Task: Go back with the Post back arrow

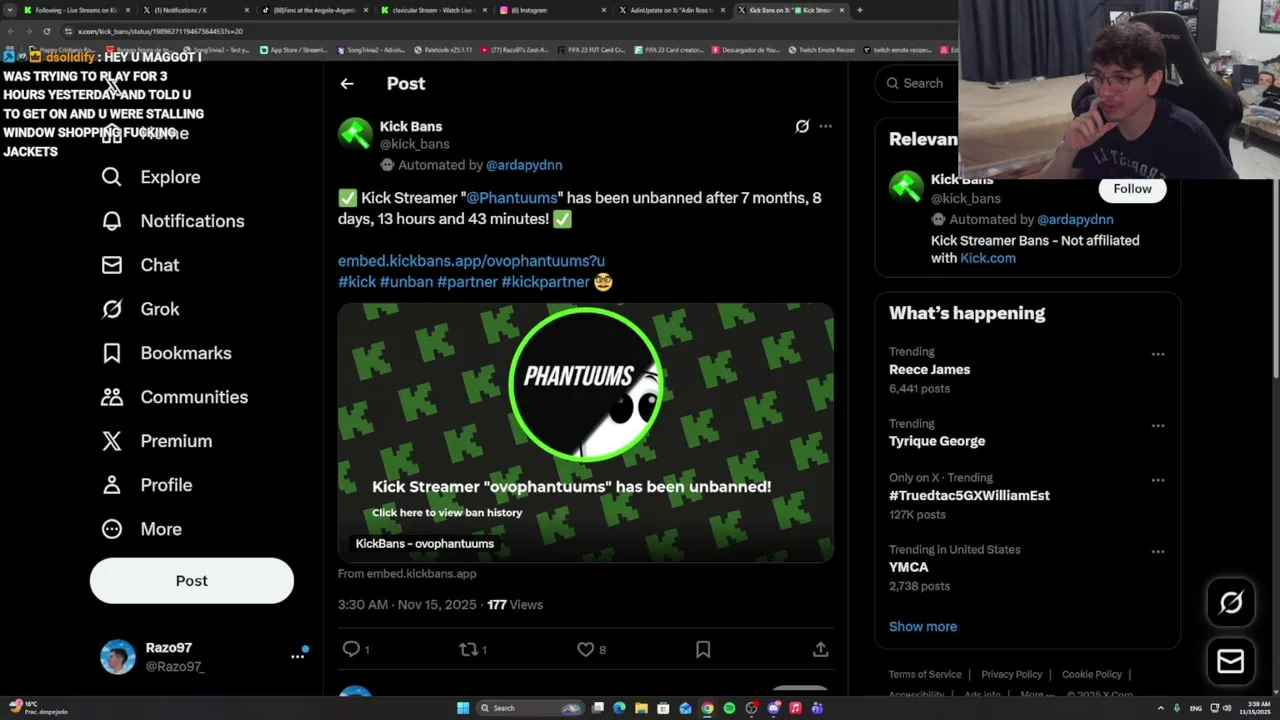Action: pos(347,84)
